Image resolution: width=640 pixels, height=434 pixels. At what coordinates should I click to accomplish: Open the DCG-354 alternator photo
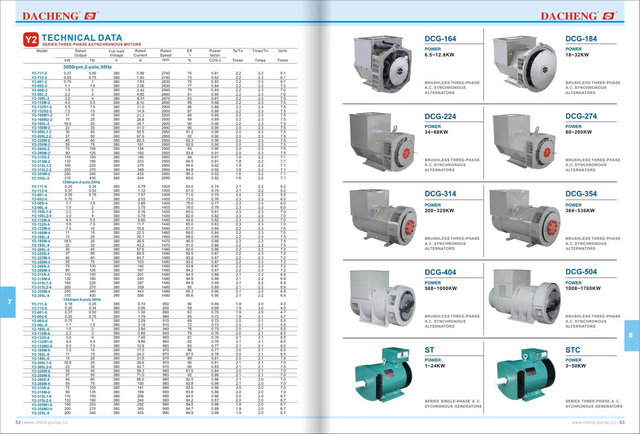coord(524,218)
